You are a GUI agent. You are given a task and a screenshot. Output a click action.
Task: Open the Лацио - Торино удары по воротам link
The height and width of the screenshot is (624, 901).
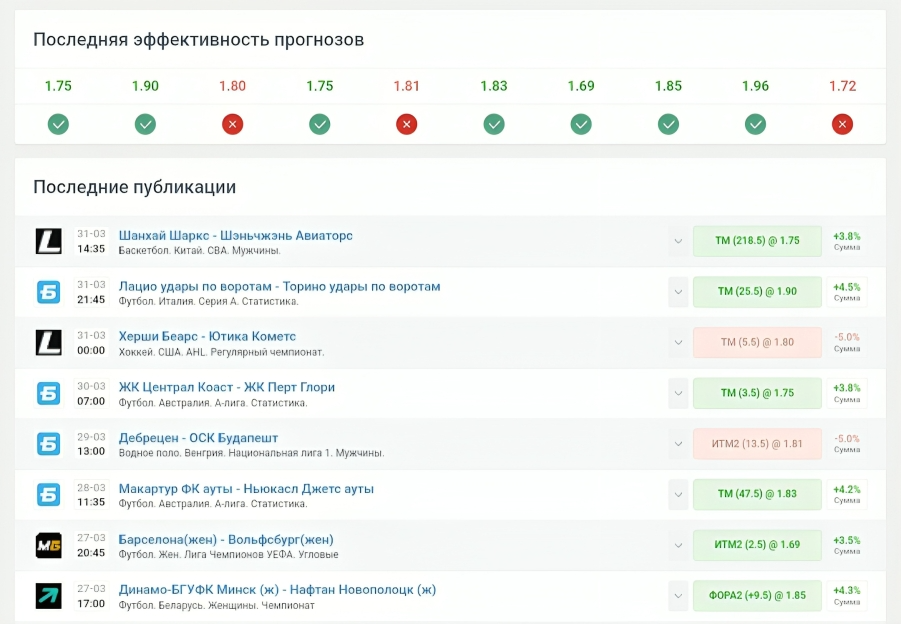279,286
